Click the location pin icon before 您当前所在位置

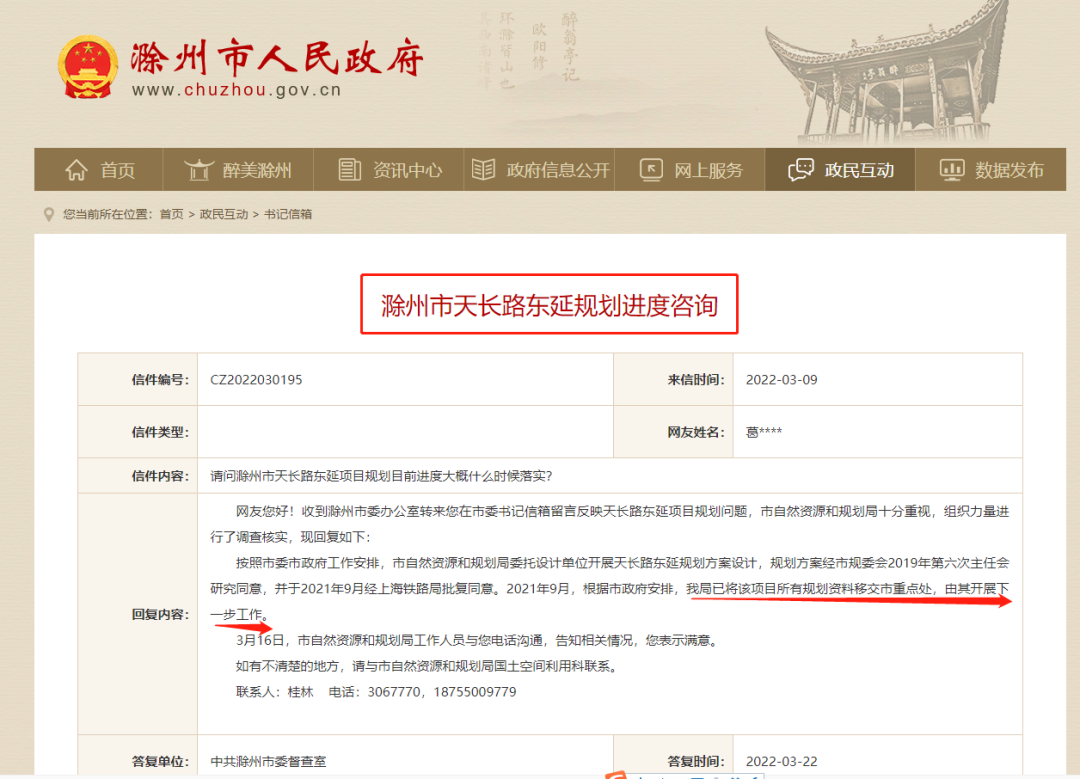[x=48, y=214]
